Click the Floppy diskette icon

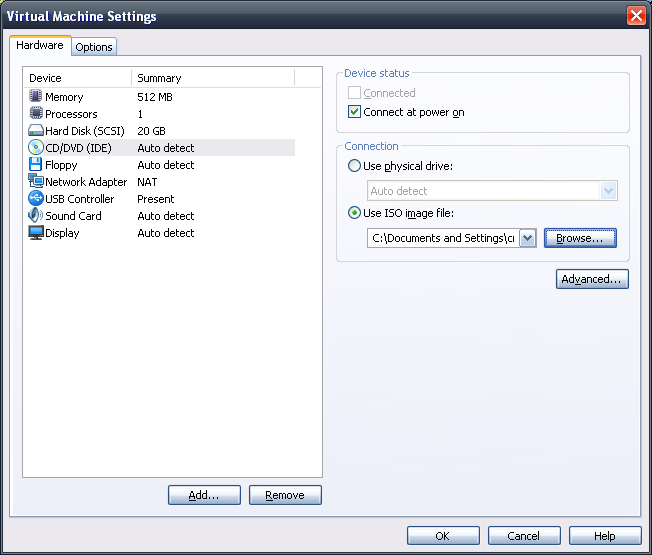click(36, 164)
